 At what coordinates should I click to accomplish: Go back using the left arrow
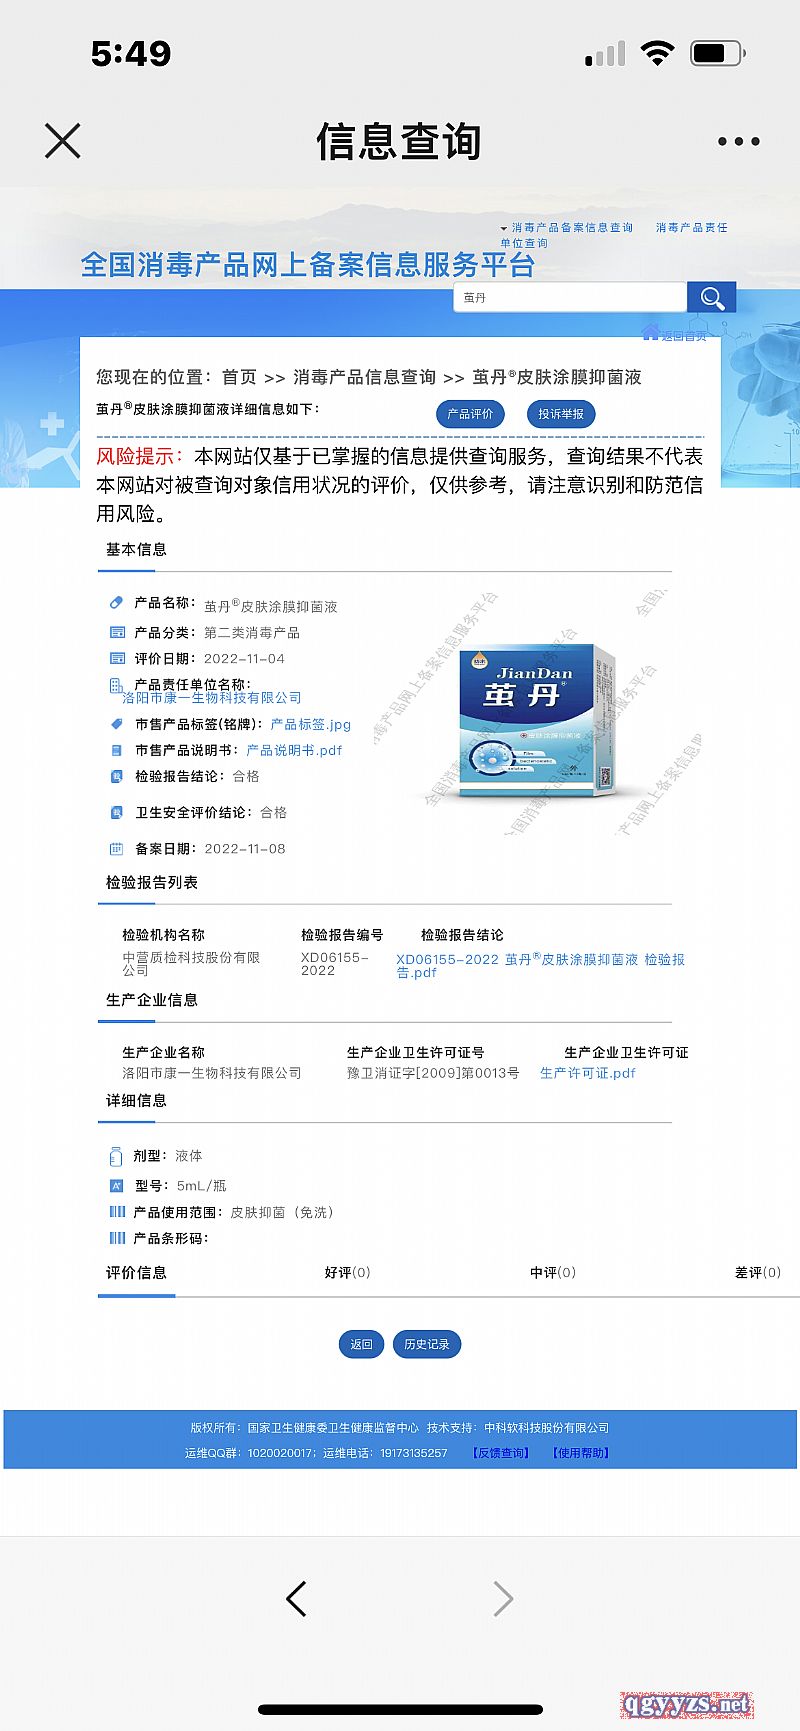(296, 1599)
